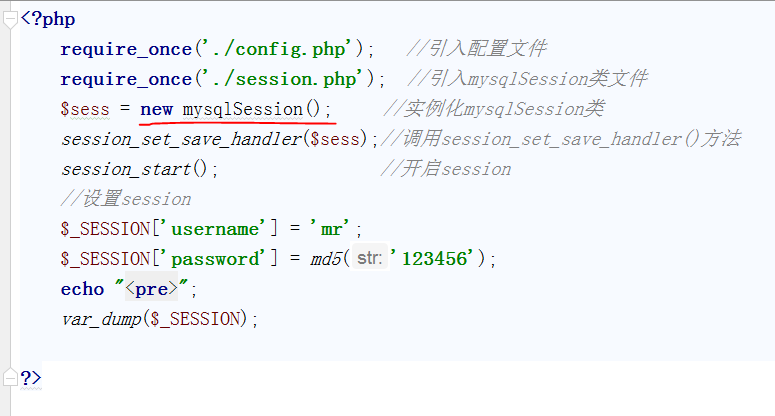
Task: Click the var_dump function call
Action: point(101,319)
